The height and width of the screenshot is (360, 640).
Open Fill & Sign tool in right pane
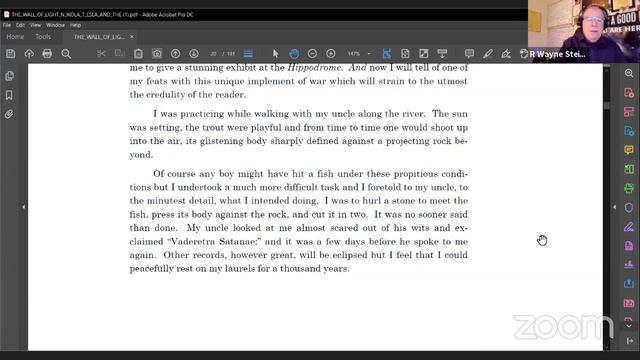coord(629,227)
